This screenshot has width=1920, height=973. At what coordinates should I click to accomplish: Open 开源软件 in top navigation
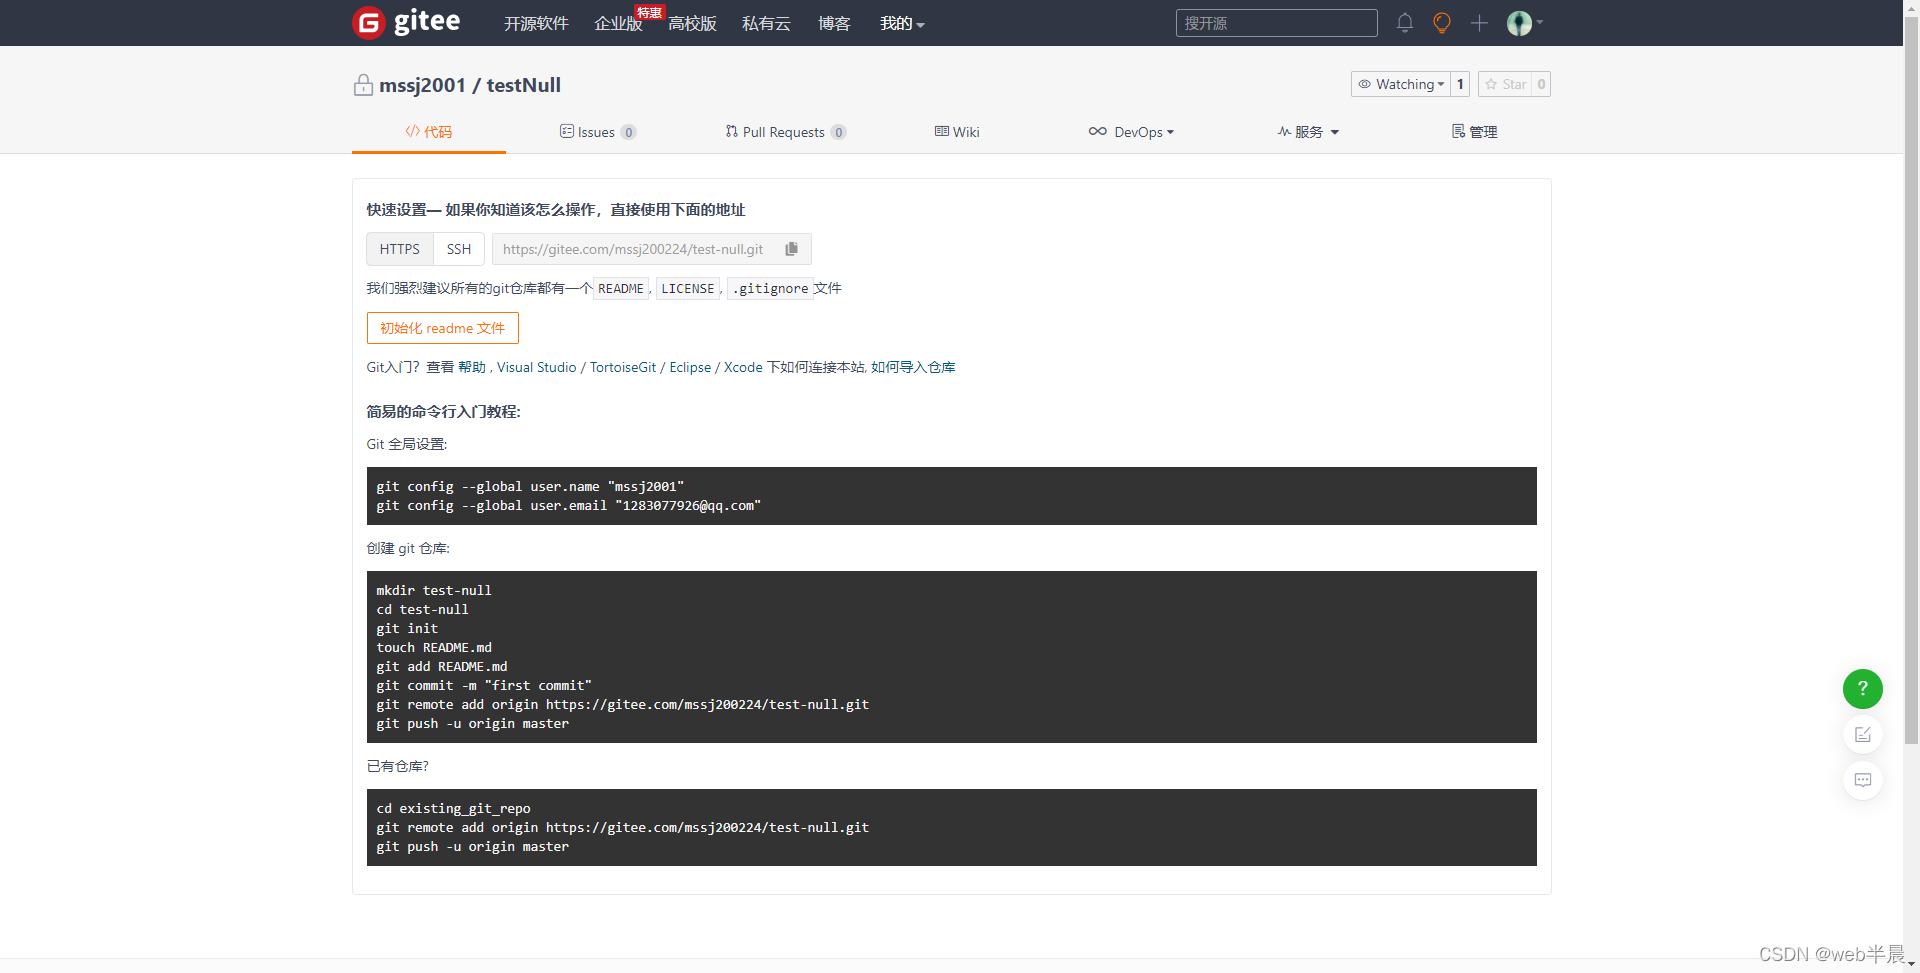[536, 23]
